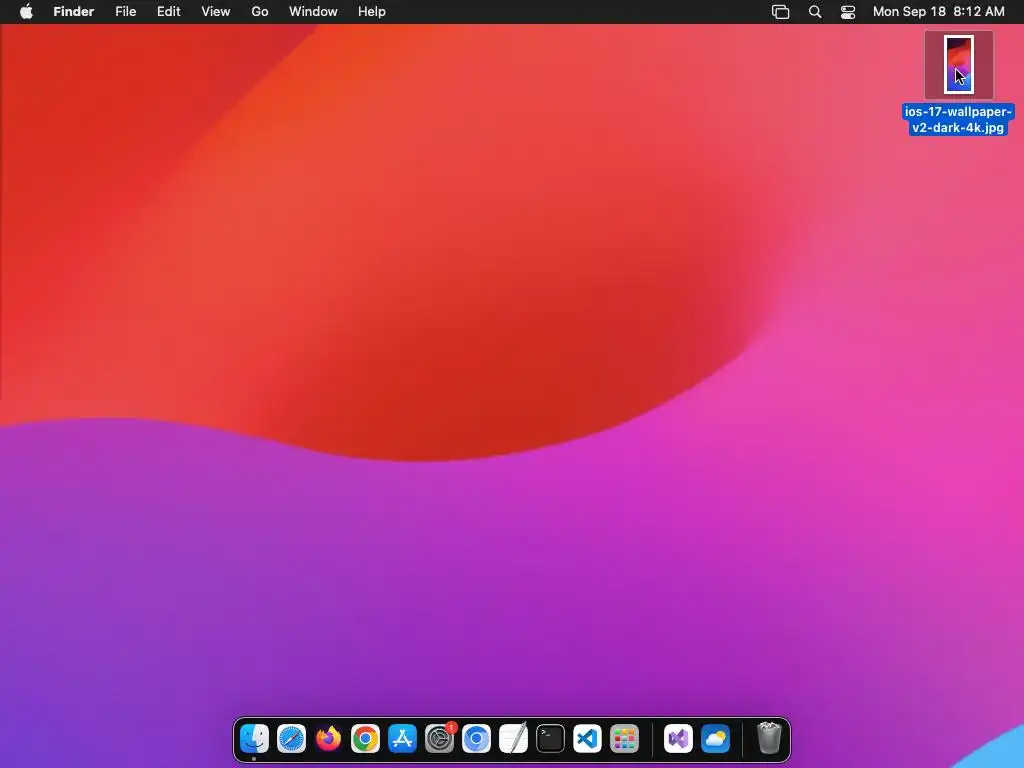1024x768 pixels.
Task: Open Finder from the Dock
Action: [x=254, y=739]
